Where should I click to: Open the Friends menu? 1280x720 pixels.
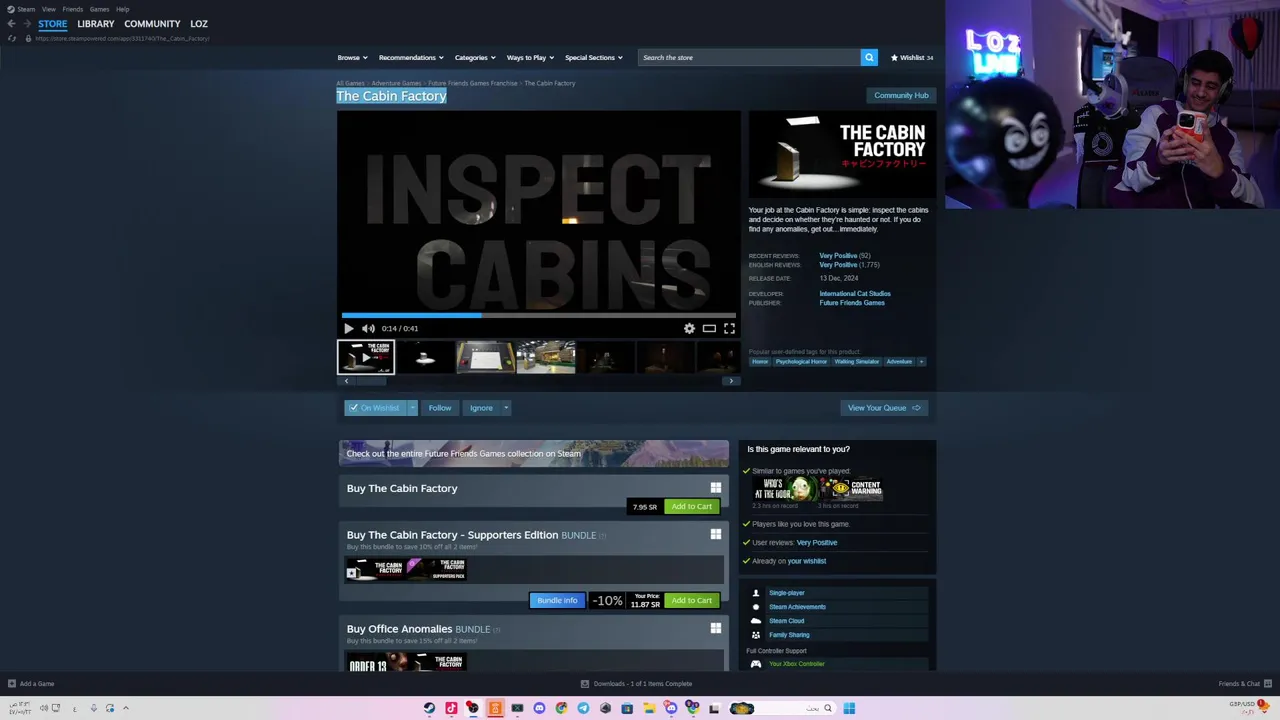coord(73,9)
